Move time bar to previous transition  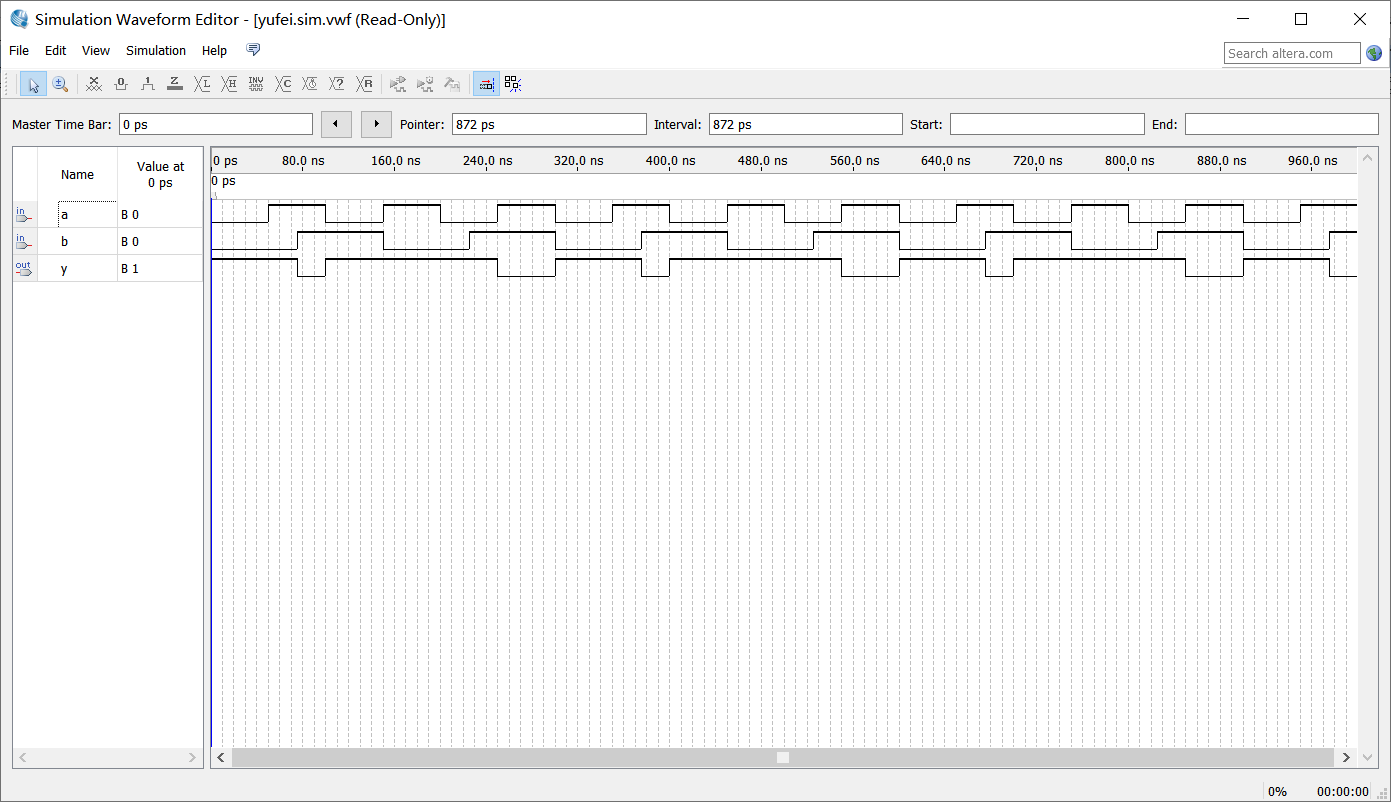[336, 124]
